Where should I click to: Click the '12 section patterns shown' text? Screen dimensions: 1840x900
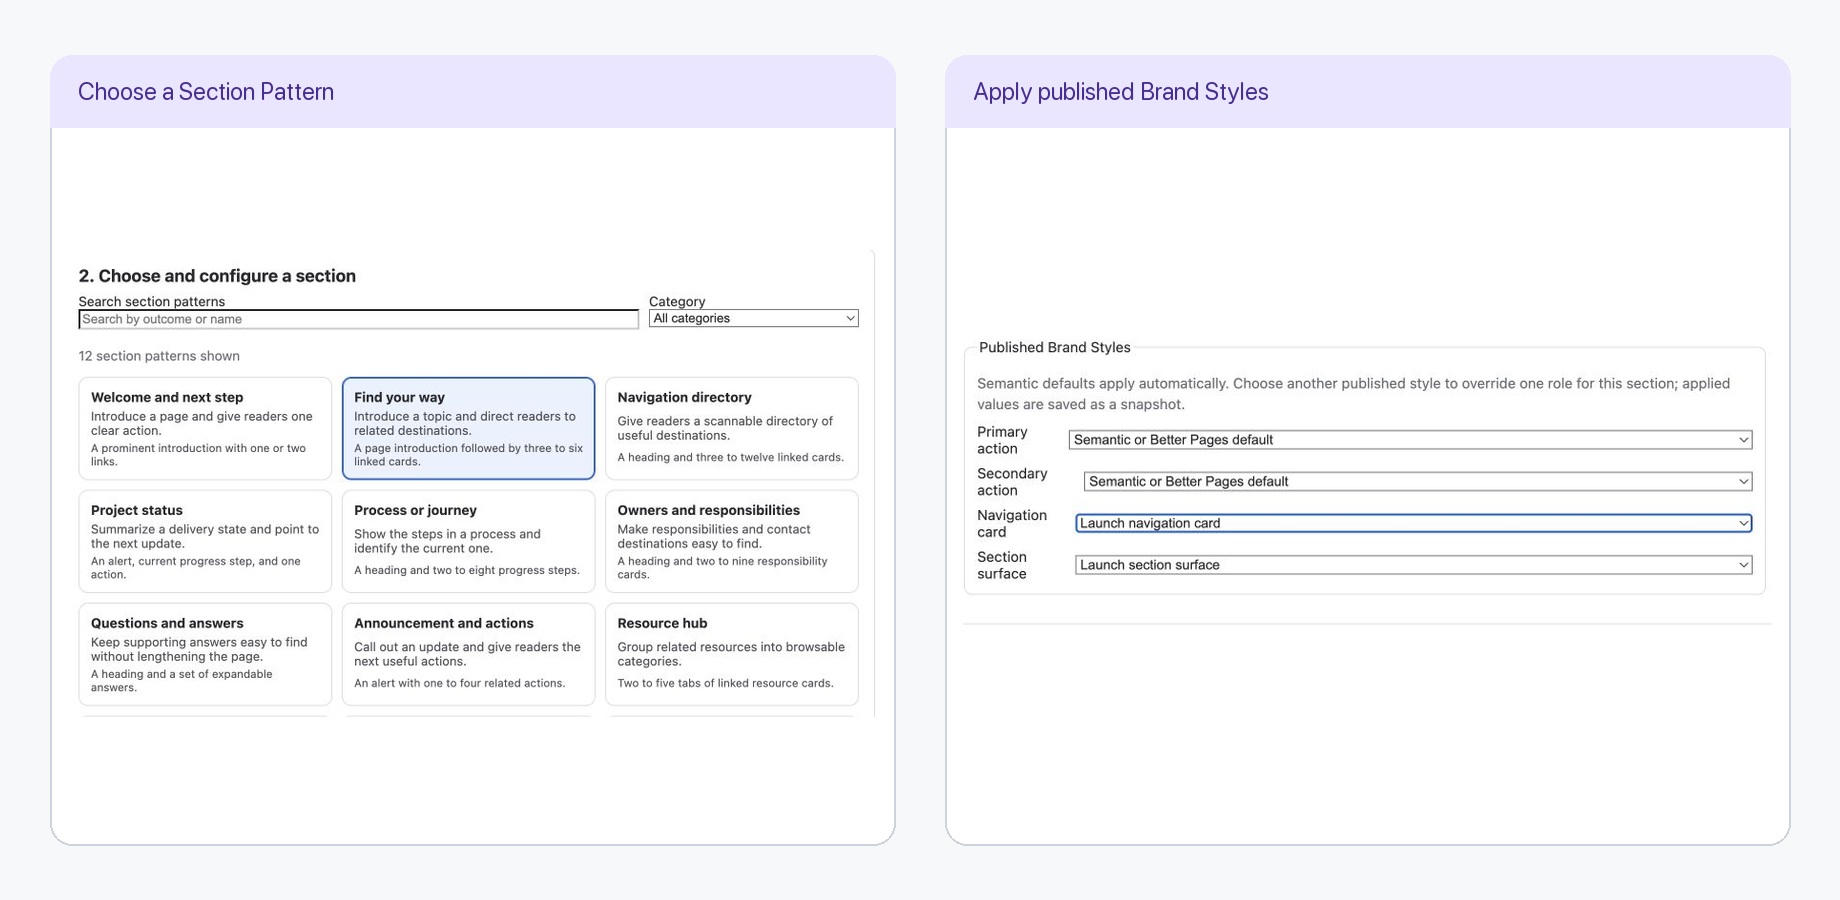point(159,356)
